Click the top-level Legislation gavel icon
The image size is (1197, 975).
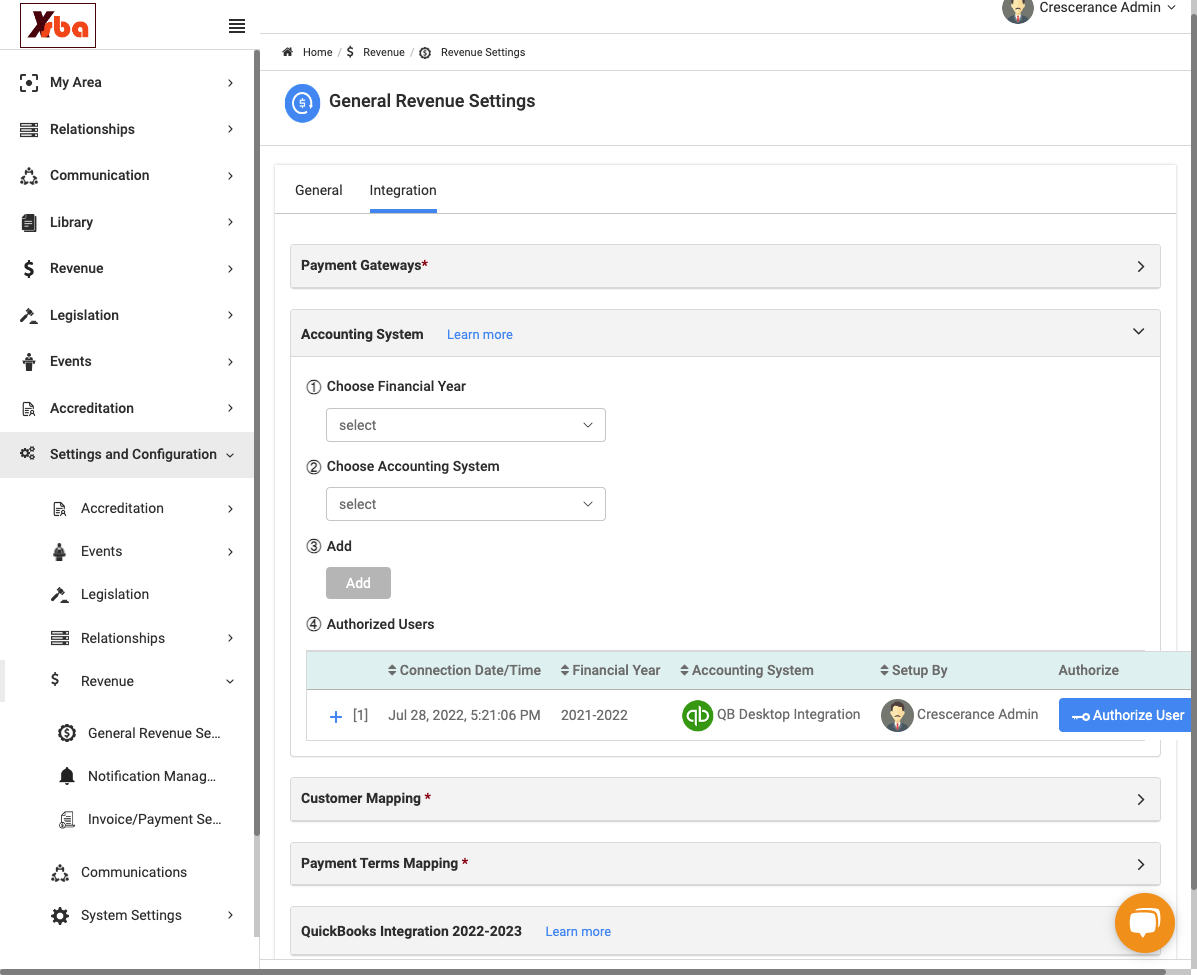click(x=29, y=315)
